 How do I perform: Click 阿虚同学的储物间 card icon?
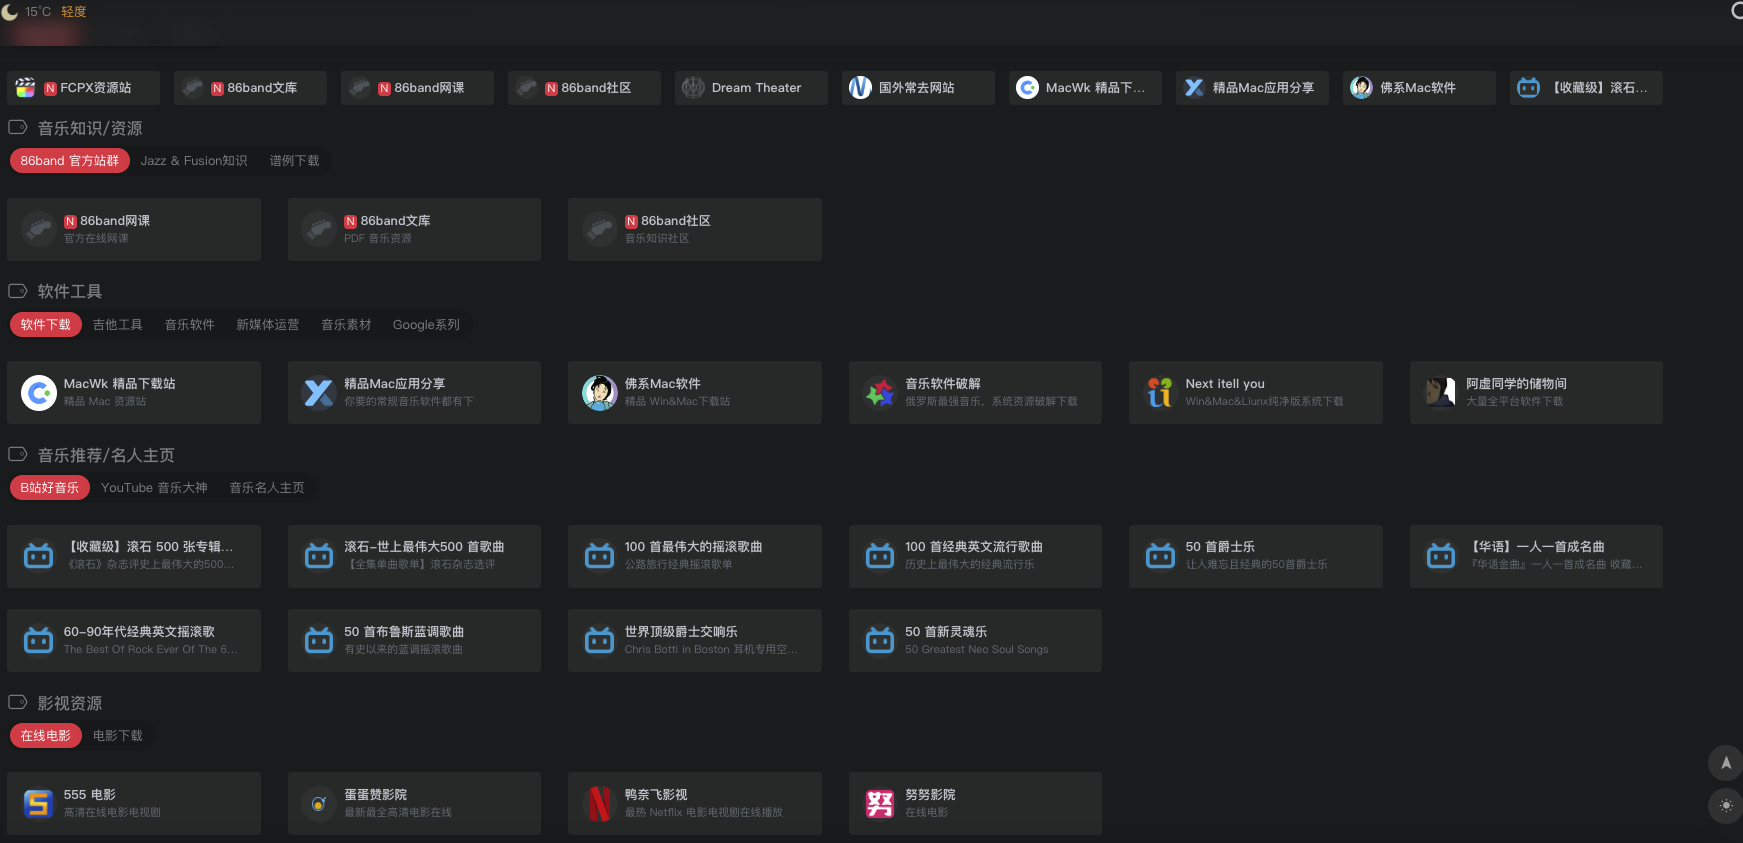point(1441,393)
